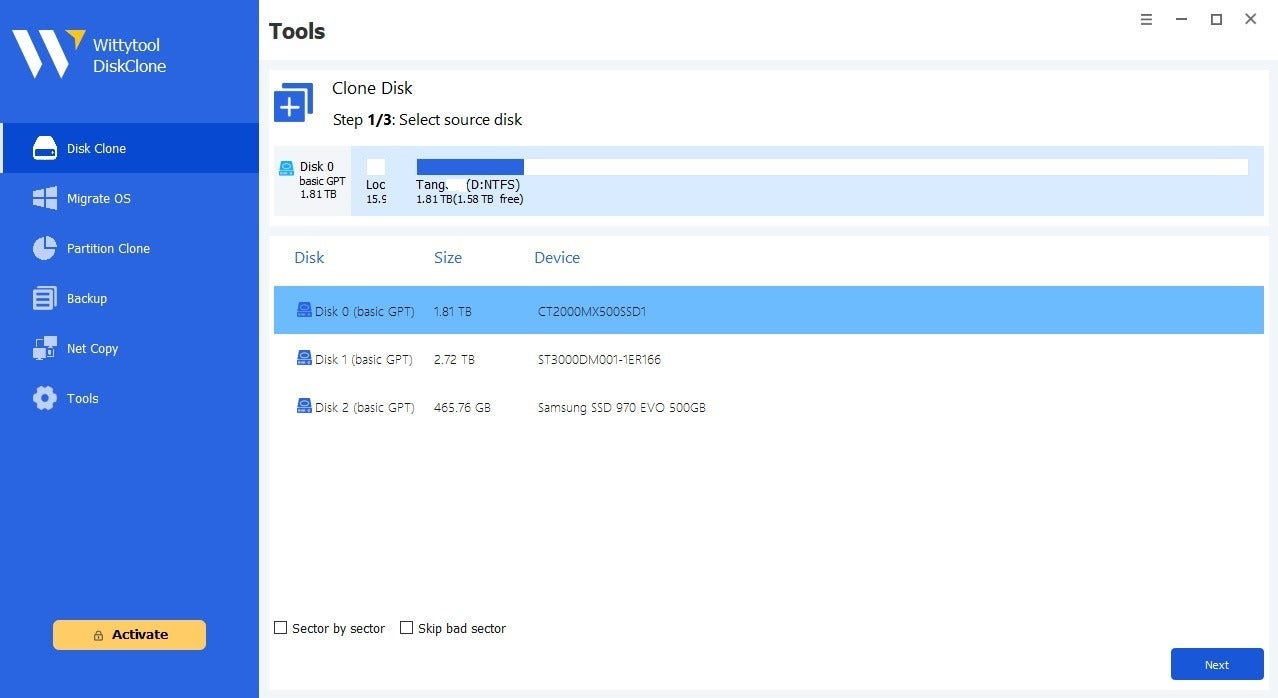Click the Disk 2 (basic GPT) label

(x=365, y=408)
